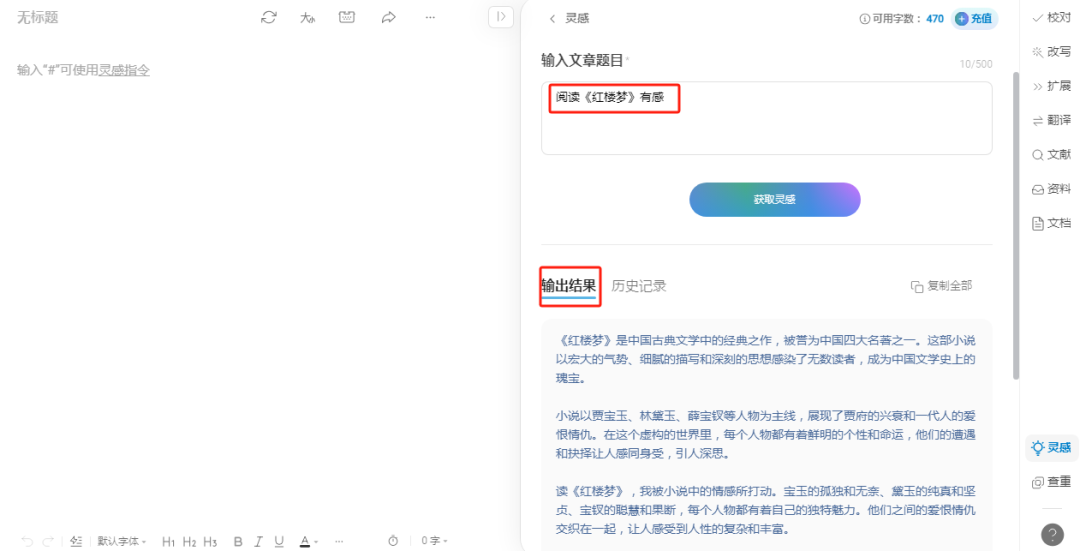
Task: Open the font color A dropdown
Action: click(308, 542)
